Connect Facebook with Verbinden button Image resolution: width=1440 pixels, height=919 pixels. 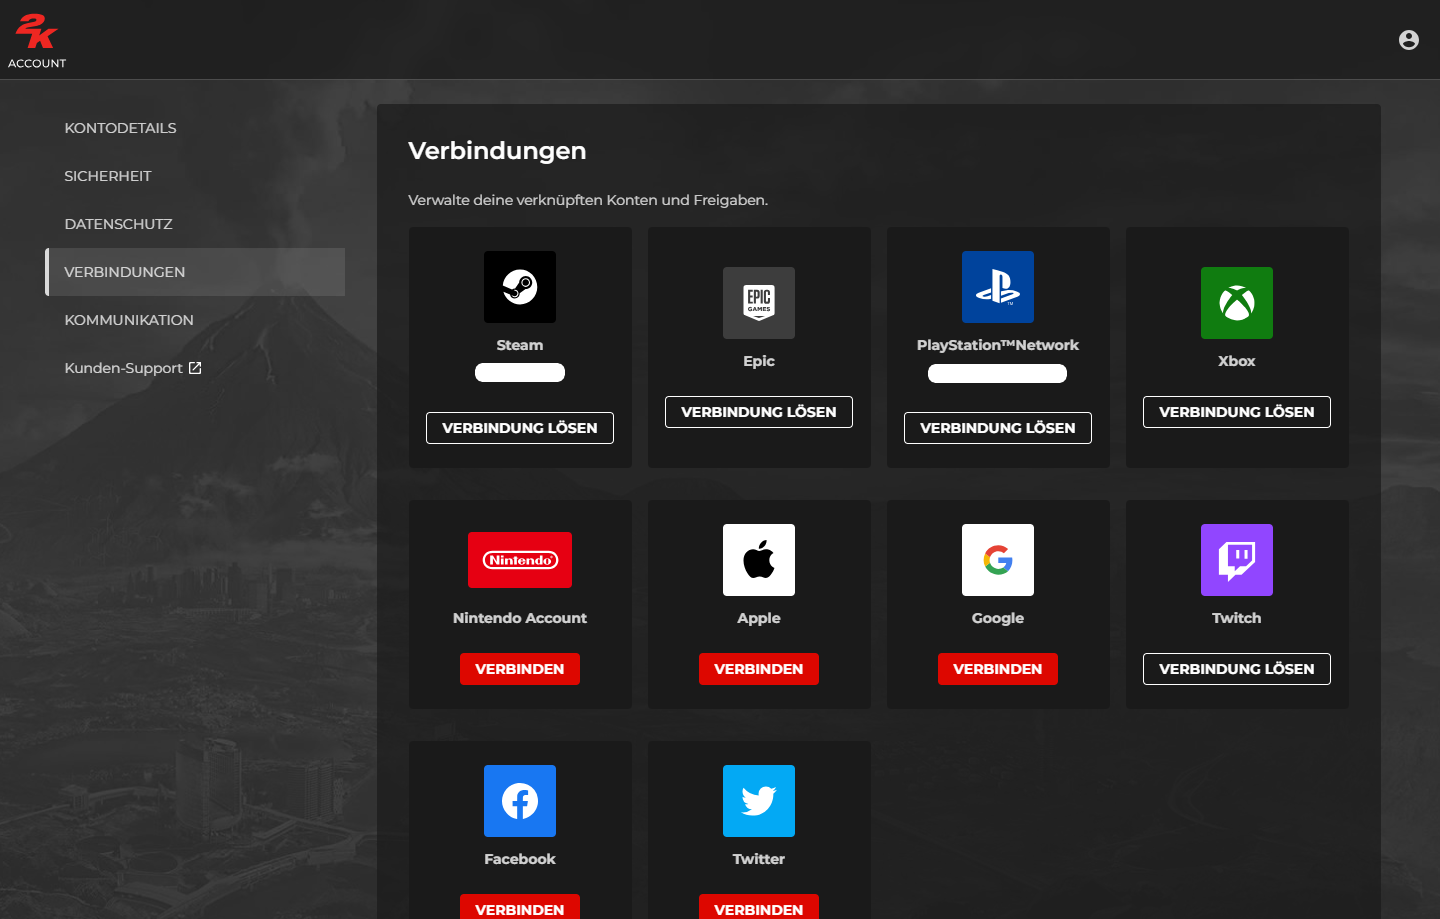coord(520,908)
